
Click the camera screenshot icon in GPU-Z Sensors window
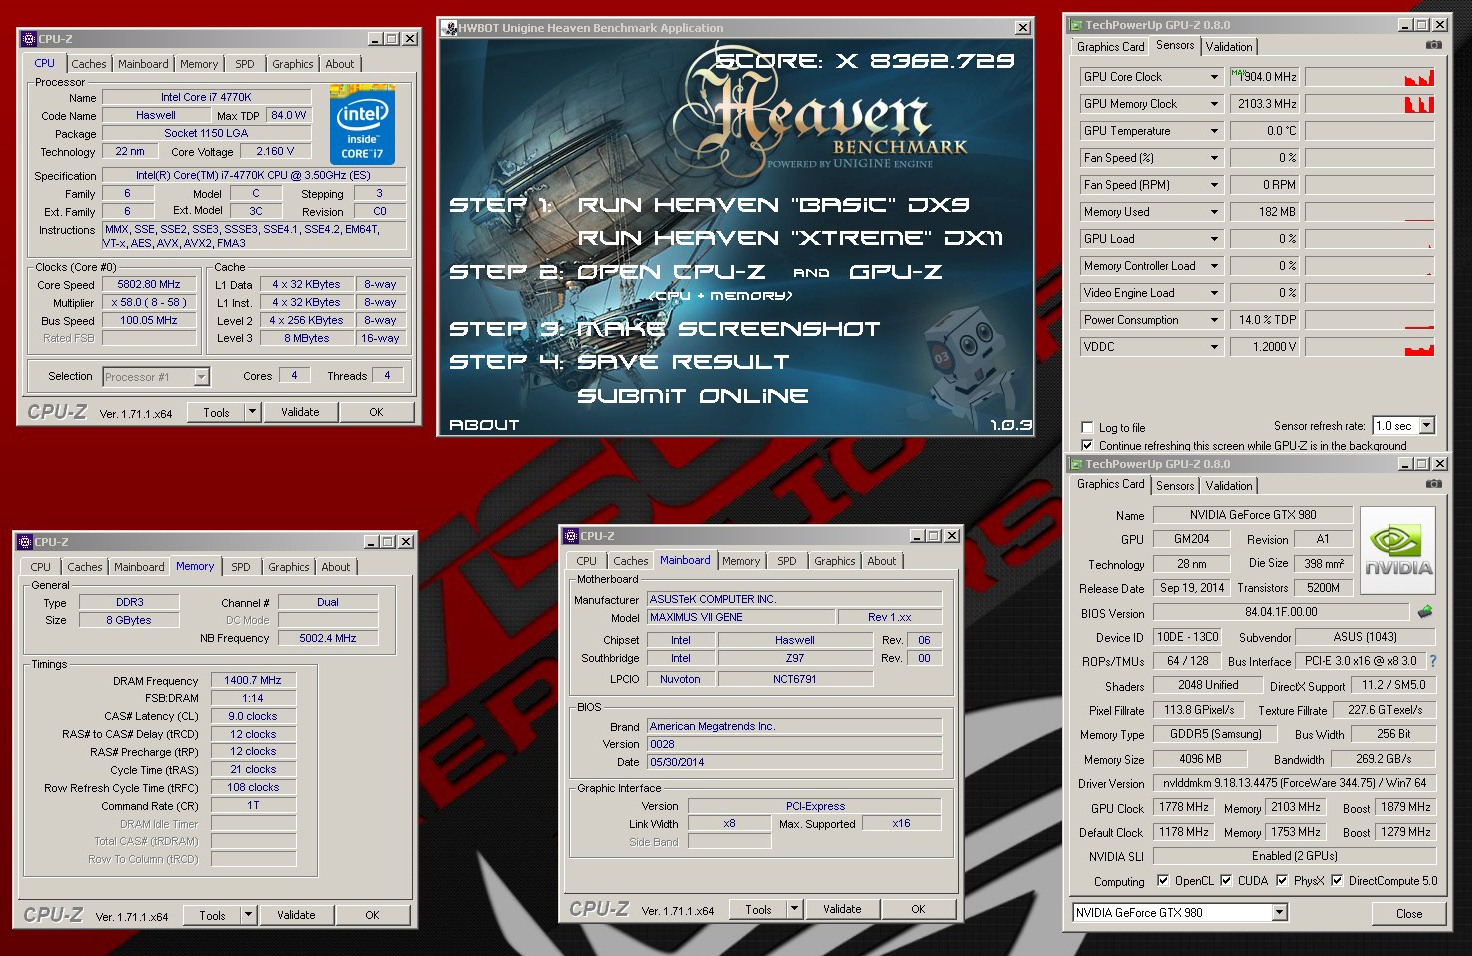coord(1433,45)
